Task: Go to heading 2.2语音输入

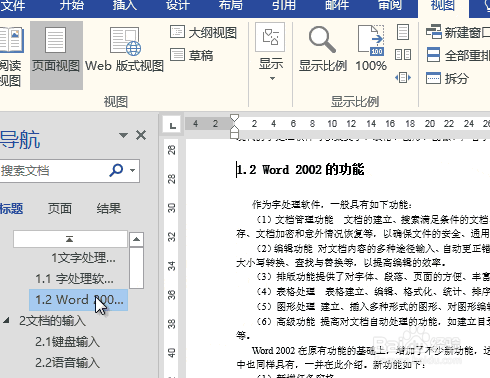Action: click(x=68, y=363)
